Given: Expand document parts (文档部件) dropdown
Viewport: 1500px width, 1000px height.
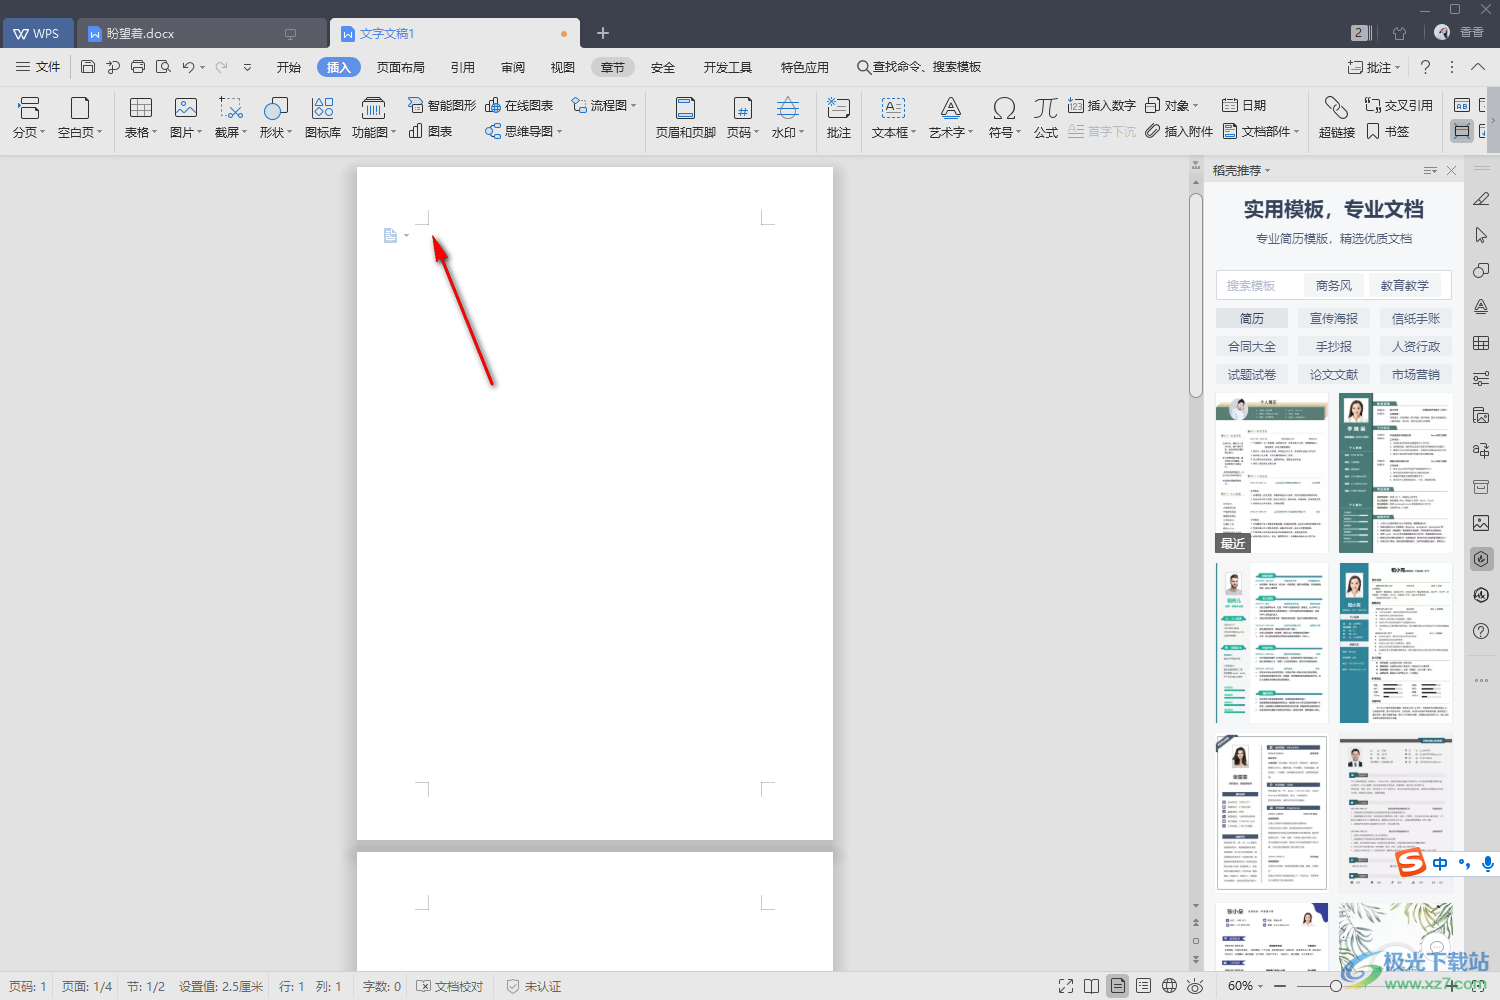Looking at the screenshot, I should point(1296,131).
